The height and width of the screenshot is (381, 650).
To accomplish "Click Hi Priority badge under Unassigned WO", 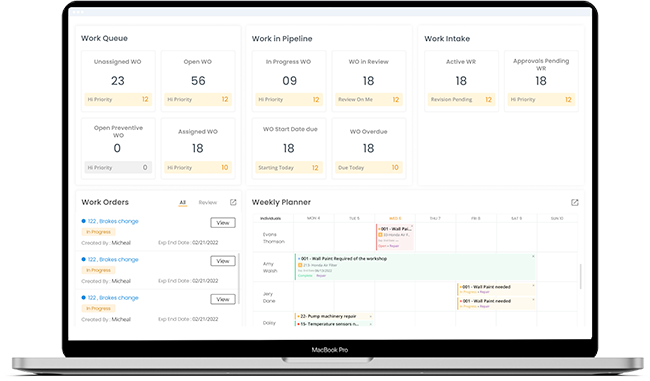I will pyautogui.click(x=118, y=99).
